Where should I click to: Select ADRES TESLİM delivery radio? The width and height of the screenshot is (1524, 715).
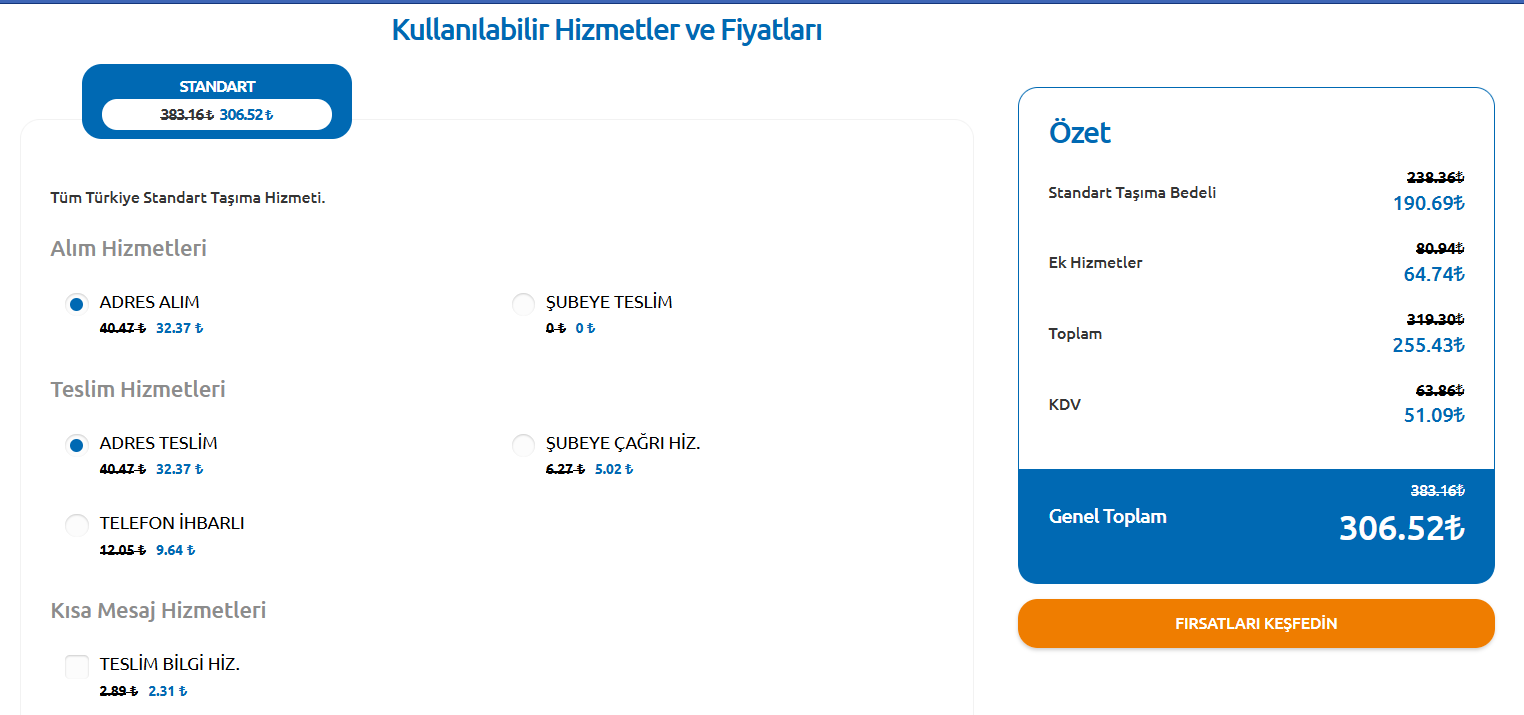[76, 445]
